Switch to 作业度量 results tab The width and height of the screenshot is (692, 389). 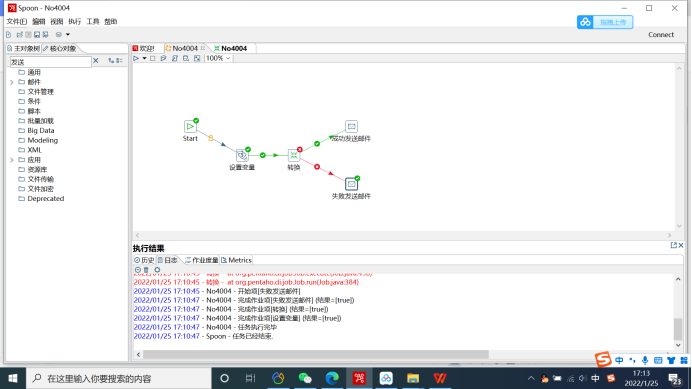point(201,260)
